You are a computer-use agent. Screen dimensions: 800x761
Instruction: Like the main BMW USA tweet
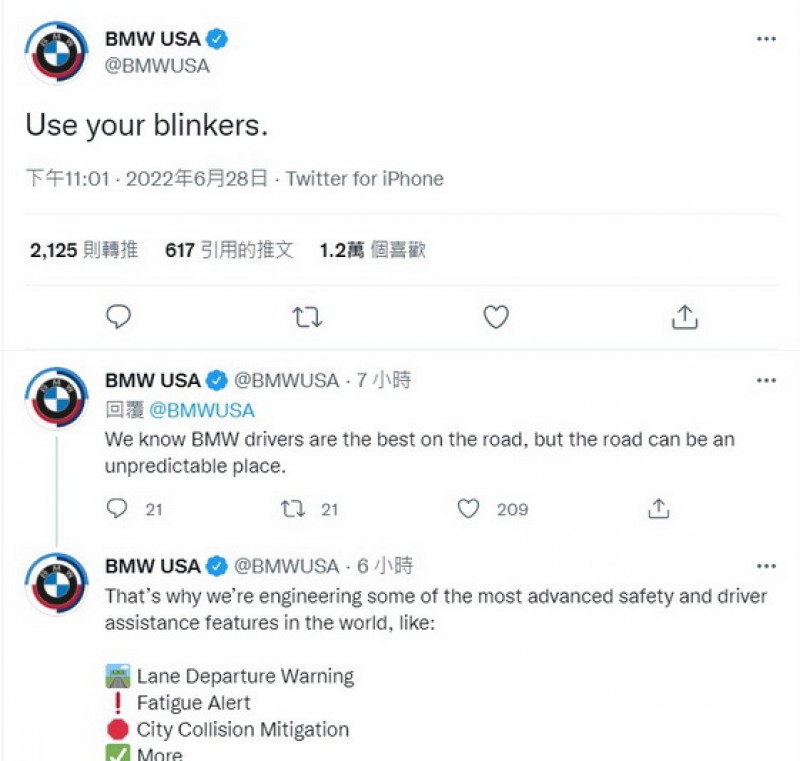[x=496, y=317]
